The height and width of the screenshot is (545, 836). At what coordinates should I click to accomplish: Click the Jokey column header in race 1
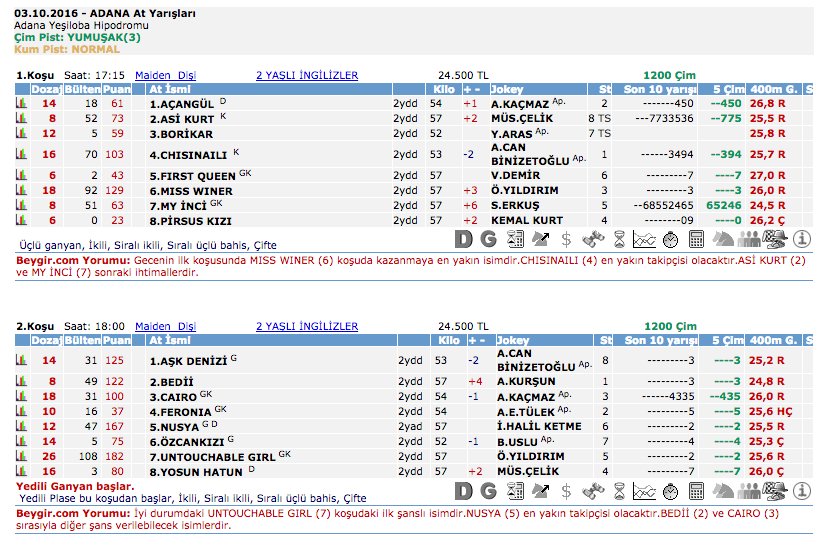(511, 89)
